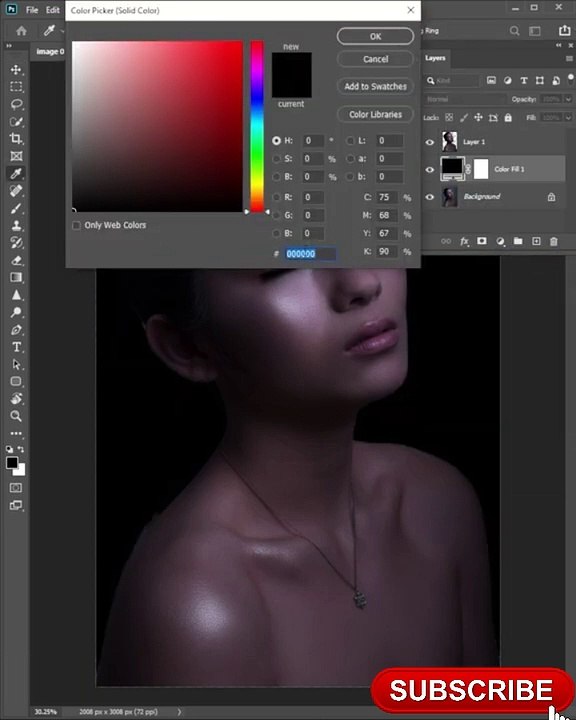Image resolution: width=576 pixels, height=720 pixels.
Task: Create a new layer
Action: (536, 241)
